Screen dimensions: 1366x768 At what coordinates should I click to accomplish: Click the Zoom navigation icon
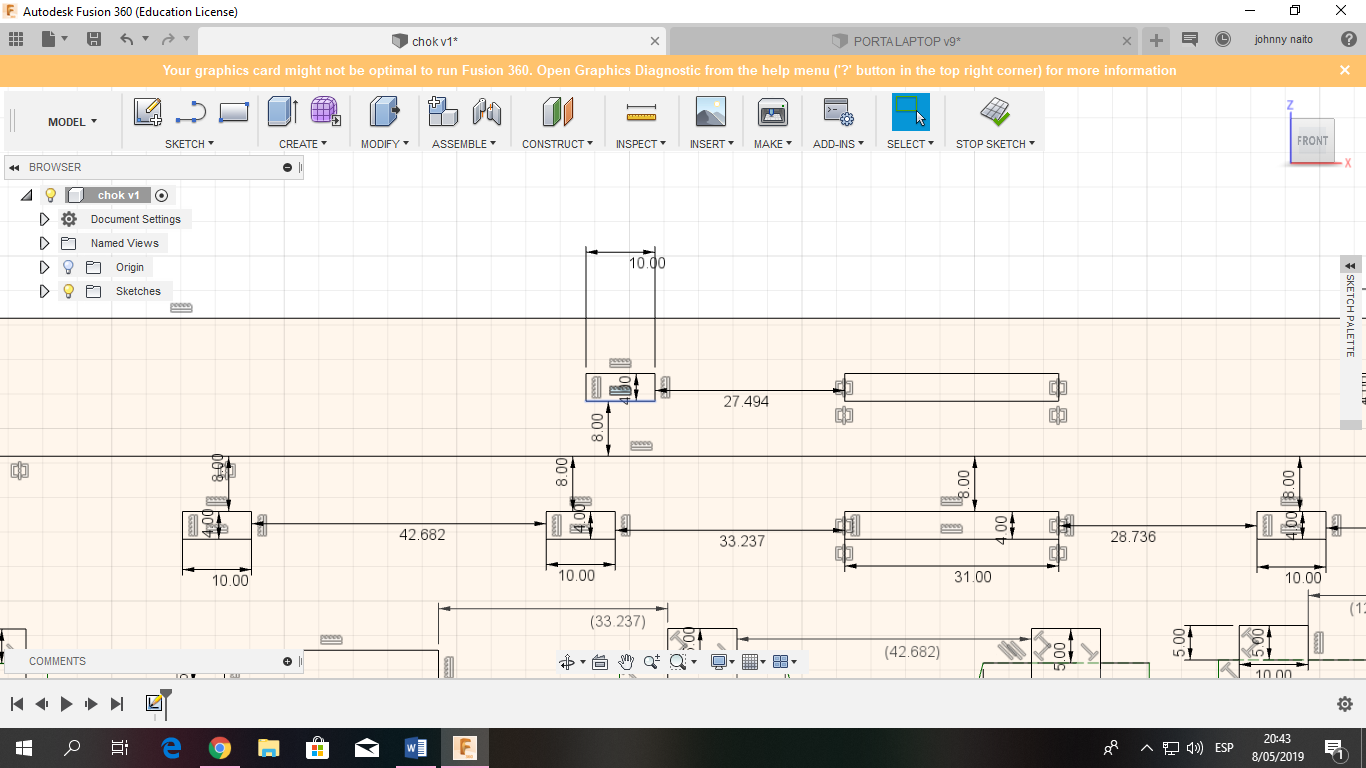pos(652,662)
